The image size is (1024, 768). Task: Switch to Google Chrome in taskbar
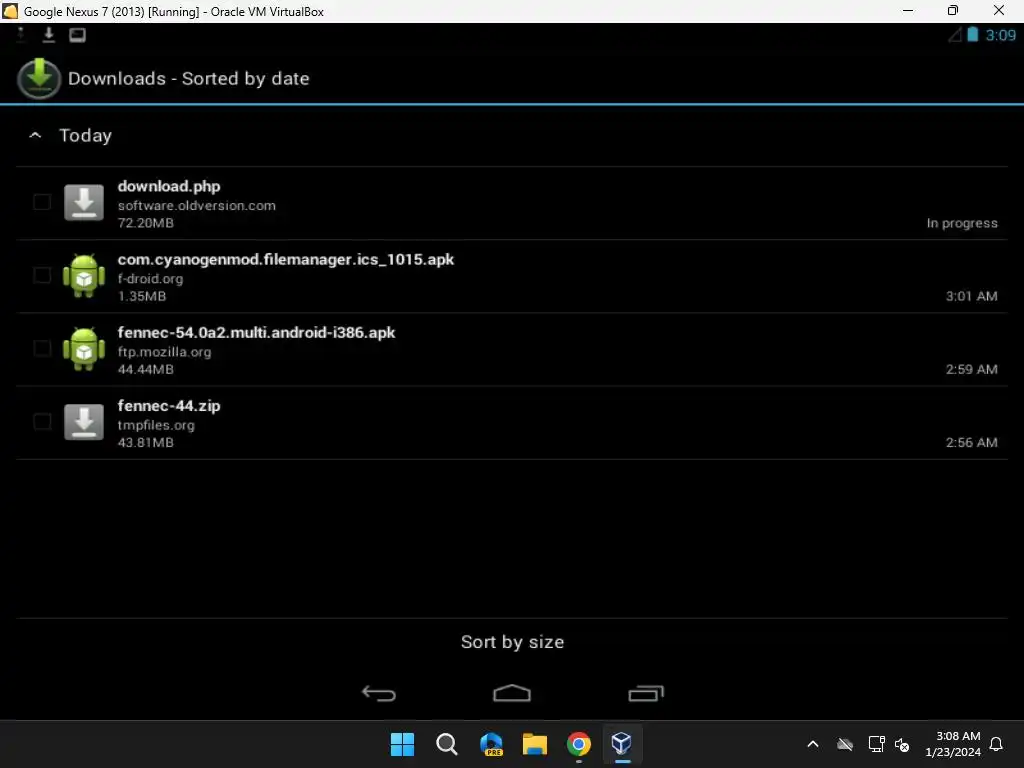click(579, 744)
